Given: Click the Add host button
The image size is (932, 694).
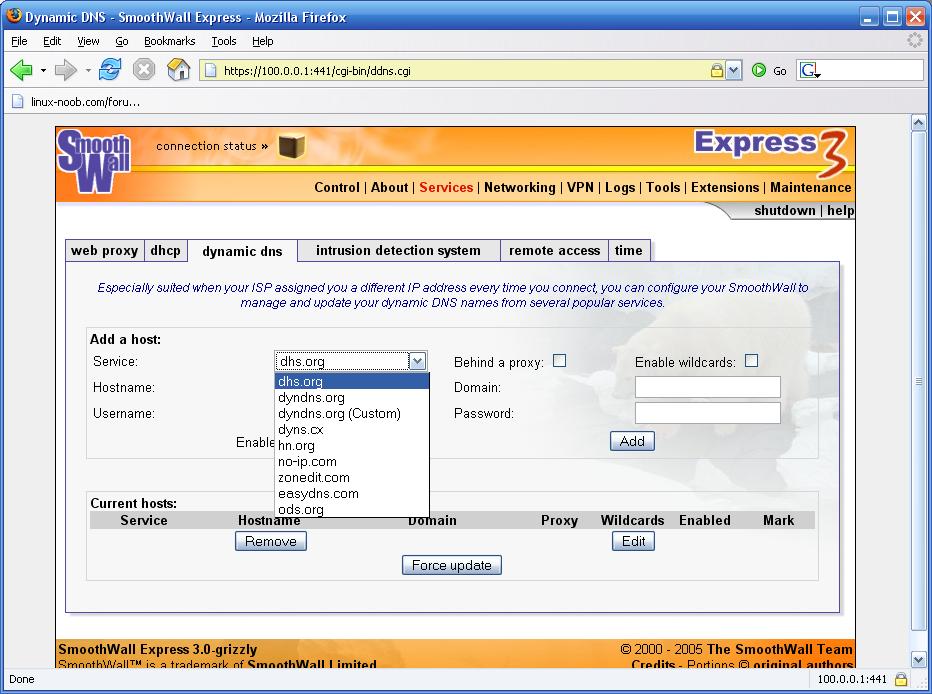Looking at the screenshot, I should 632,441.
